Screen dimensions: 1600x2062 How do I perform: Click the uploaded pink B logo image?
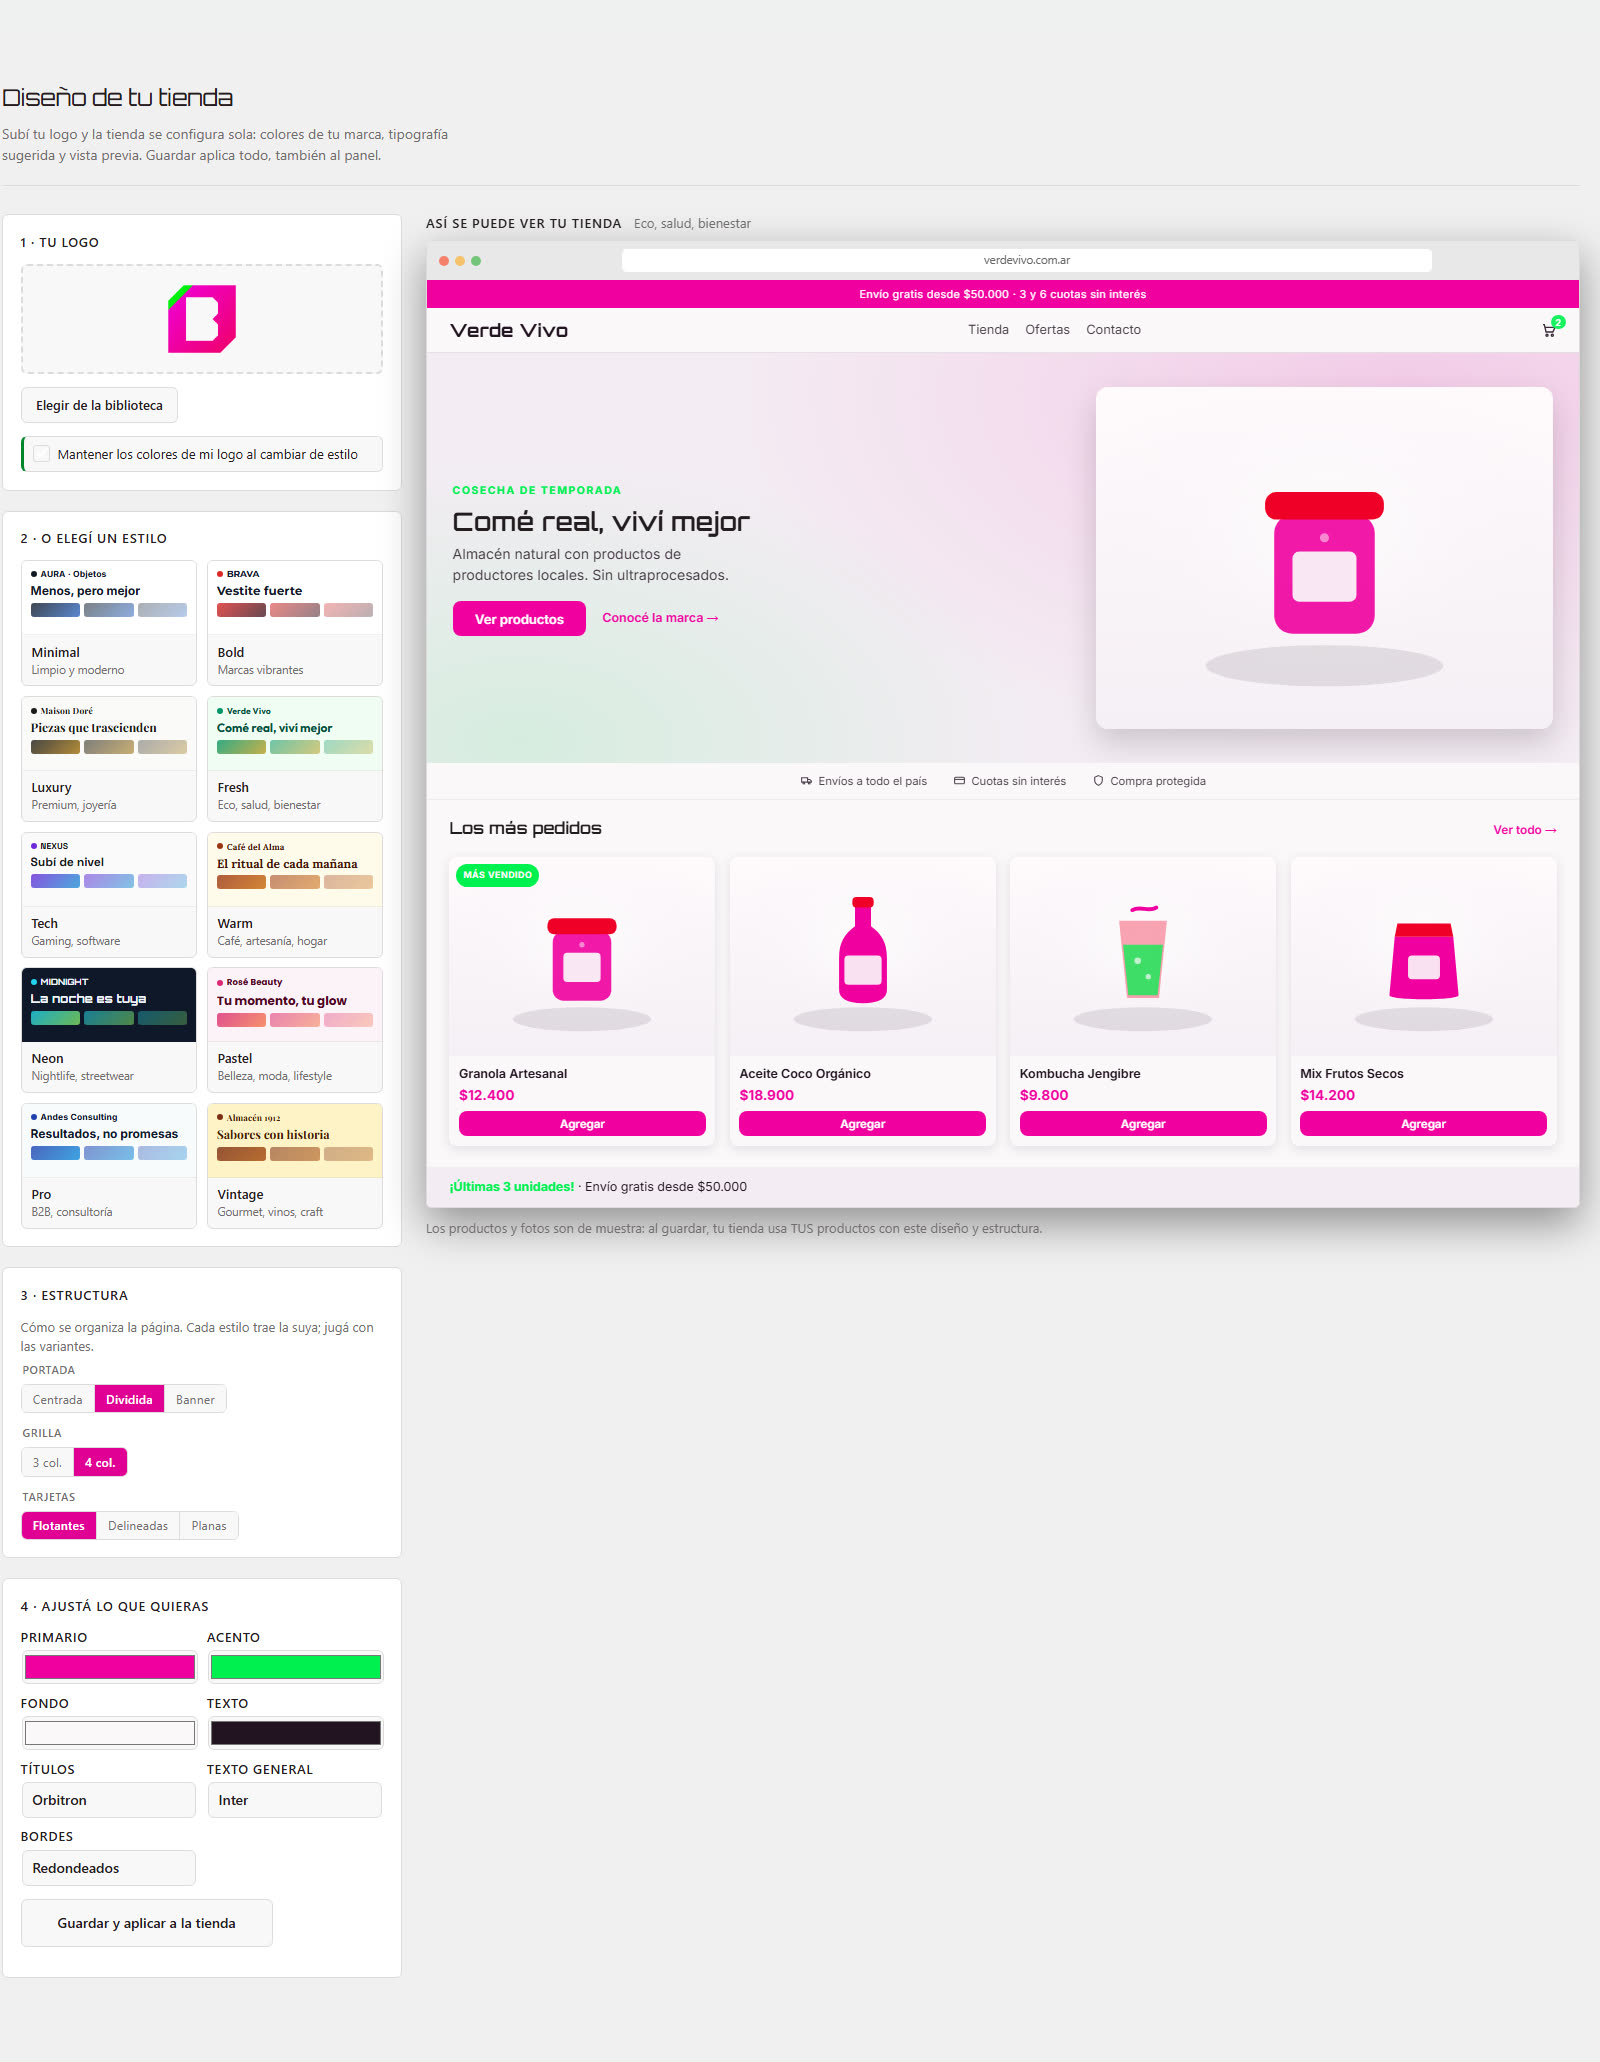pyautogui.click(x=202, y=319)
